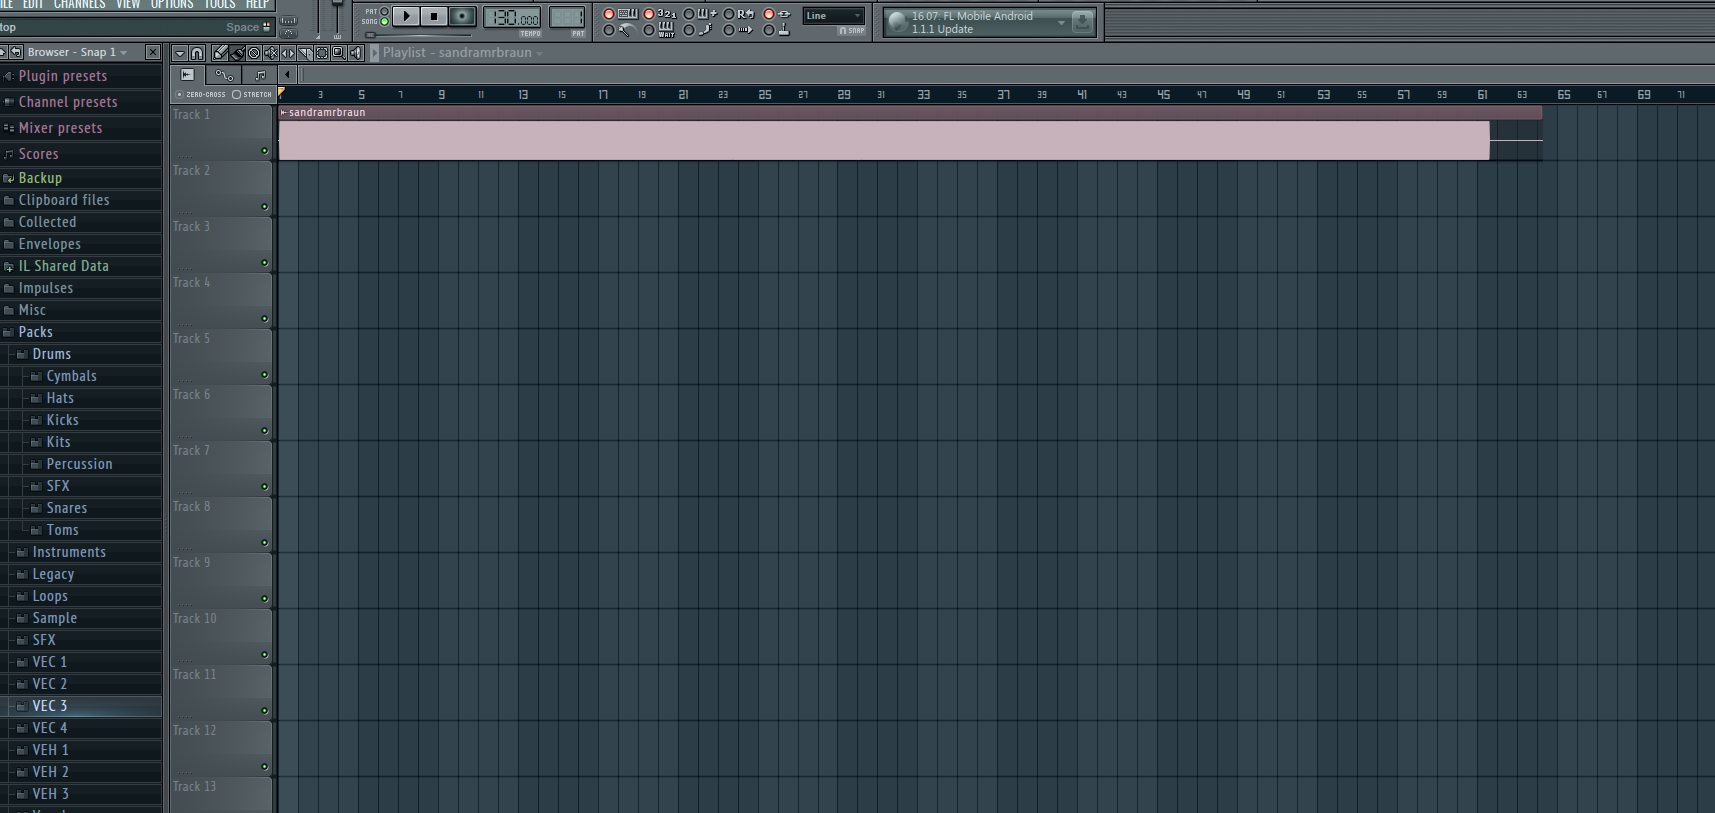This screenshot has width=1715, height=813.
Task: Open the TOOLS menu
Action: point(220,4)
